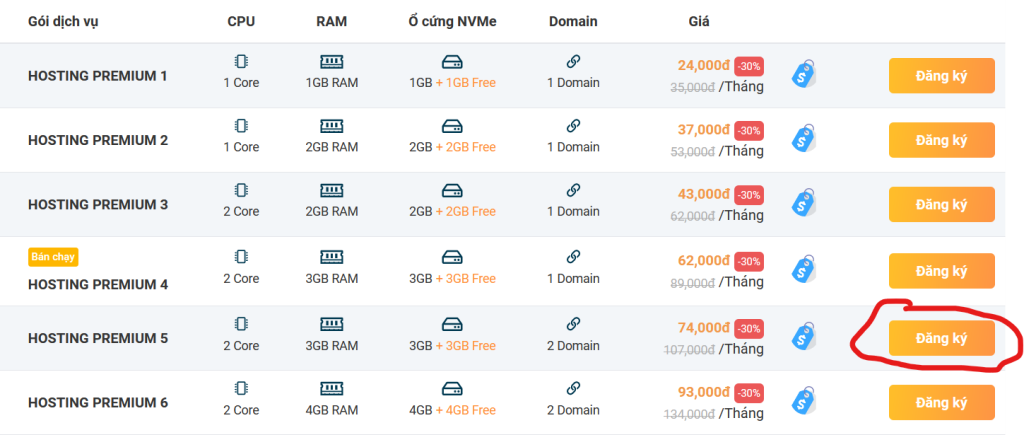Click the price tag icon for Hosting Premium 1
The image size is (1024, 435).
805,75
